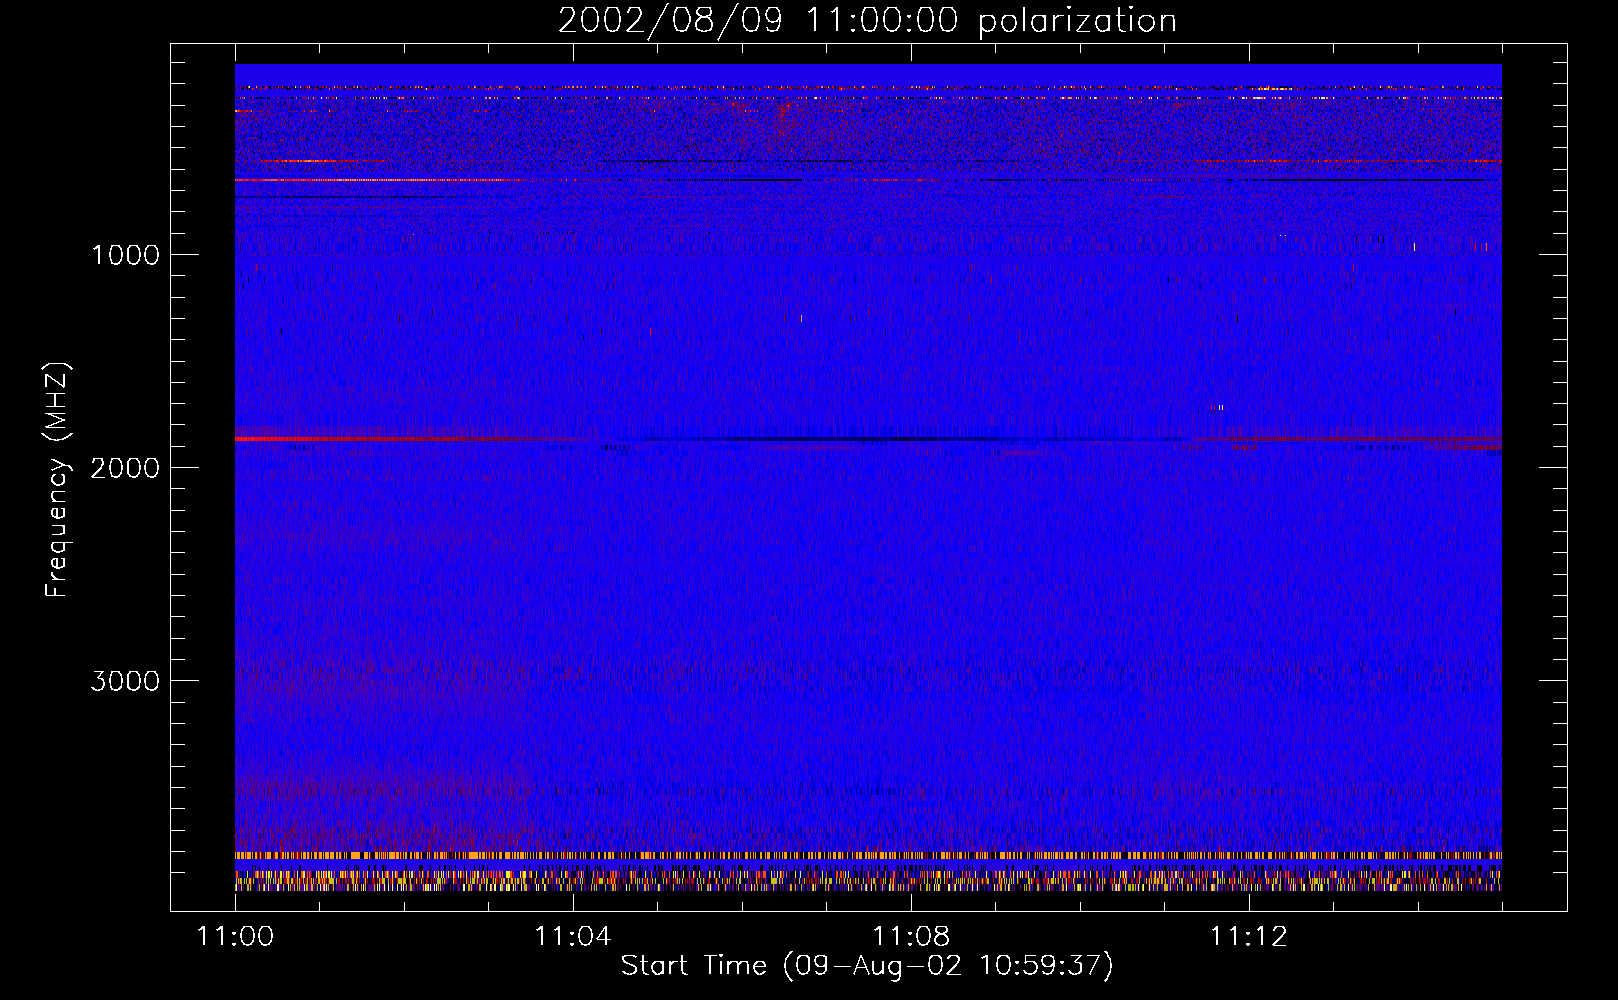Click the 11:00 time tick label

(x=235, y=936)
